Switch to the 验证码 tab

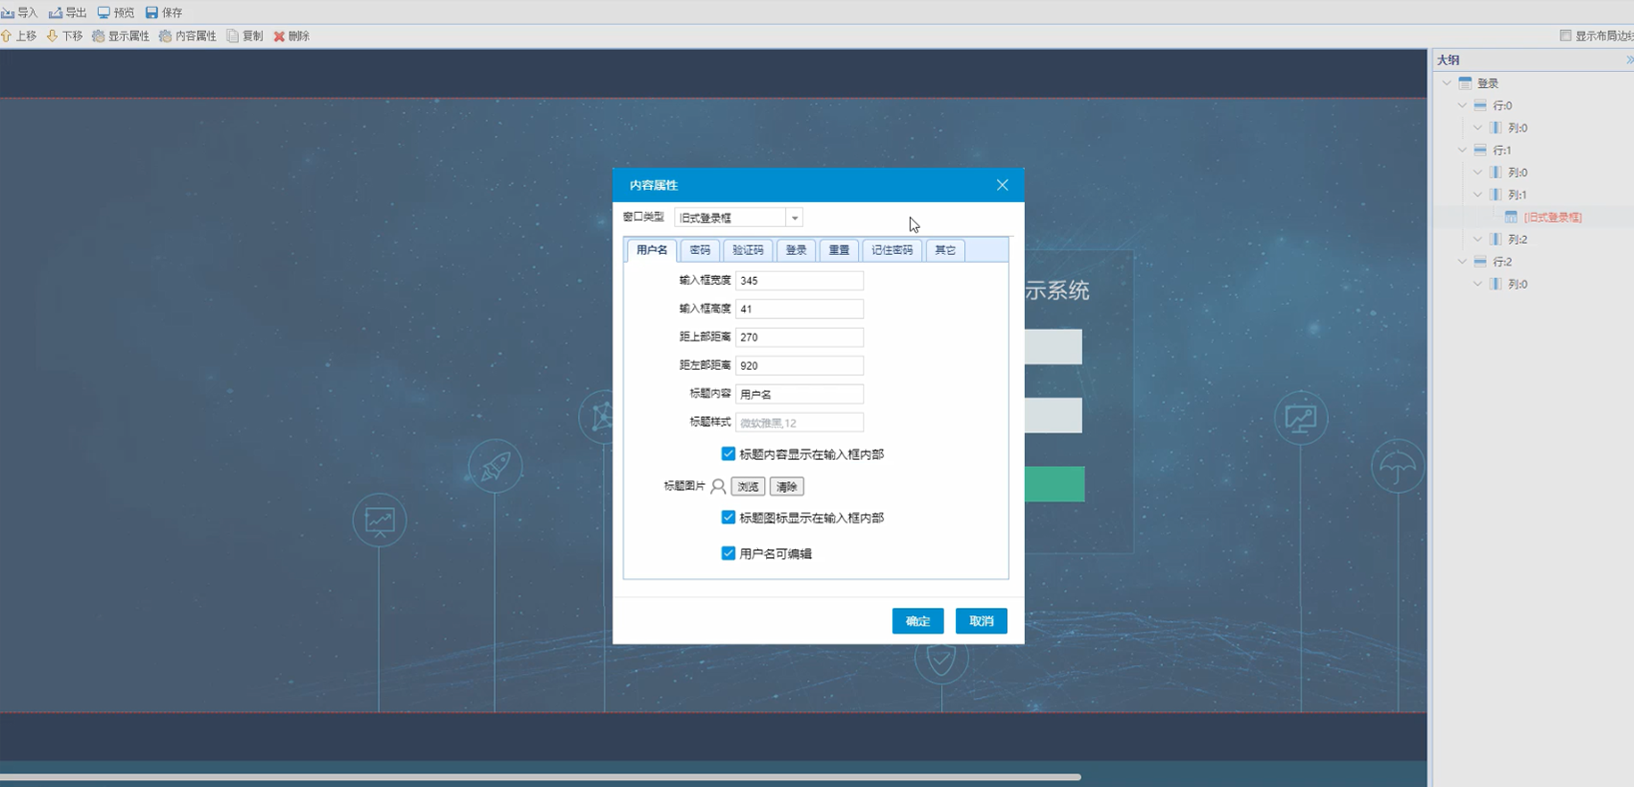(x=747, y=250)
